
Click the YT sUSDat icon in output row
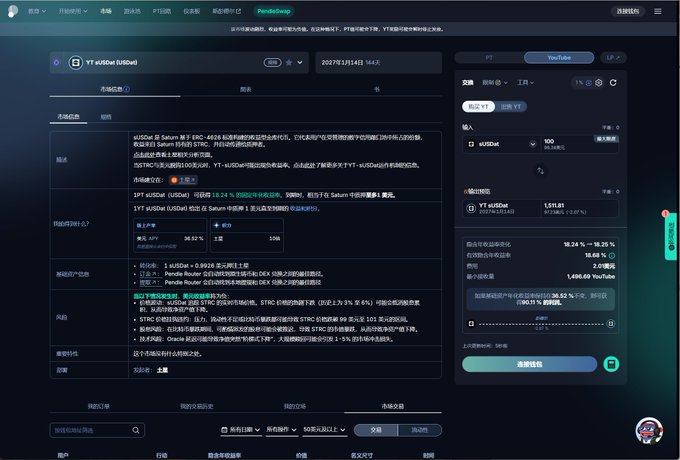click(471, 209)
